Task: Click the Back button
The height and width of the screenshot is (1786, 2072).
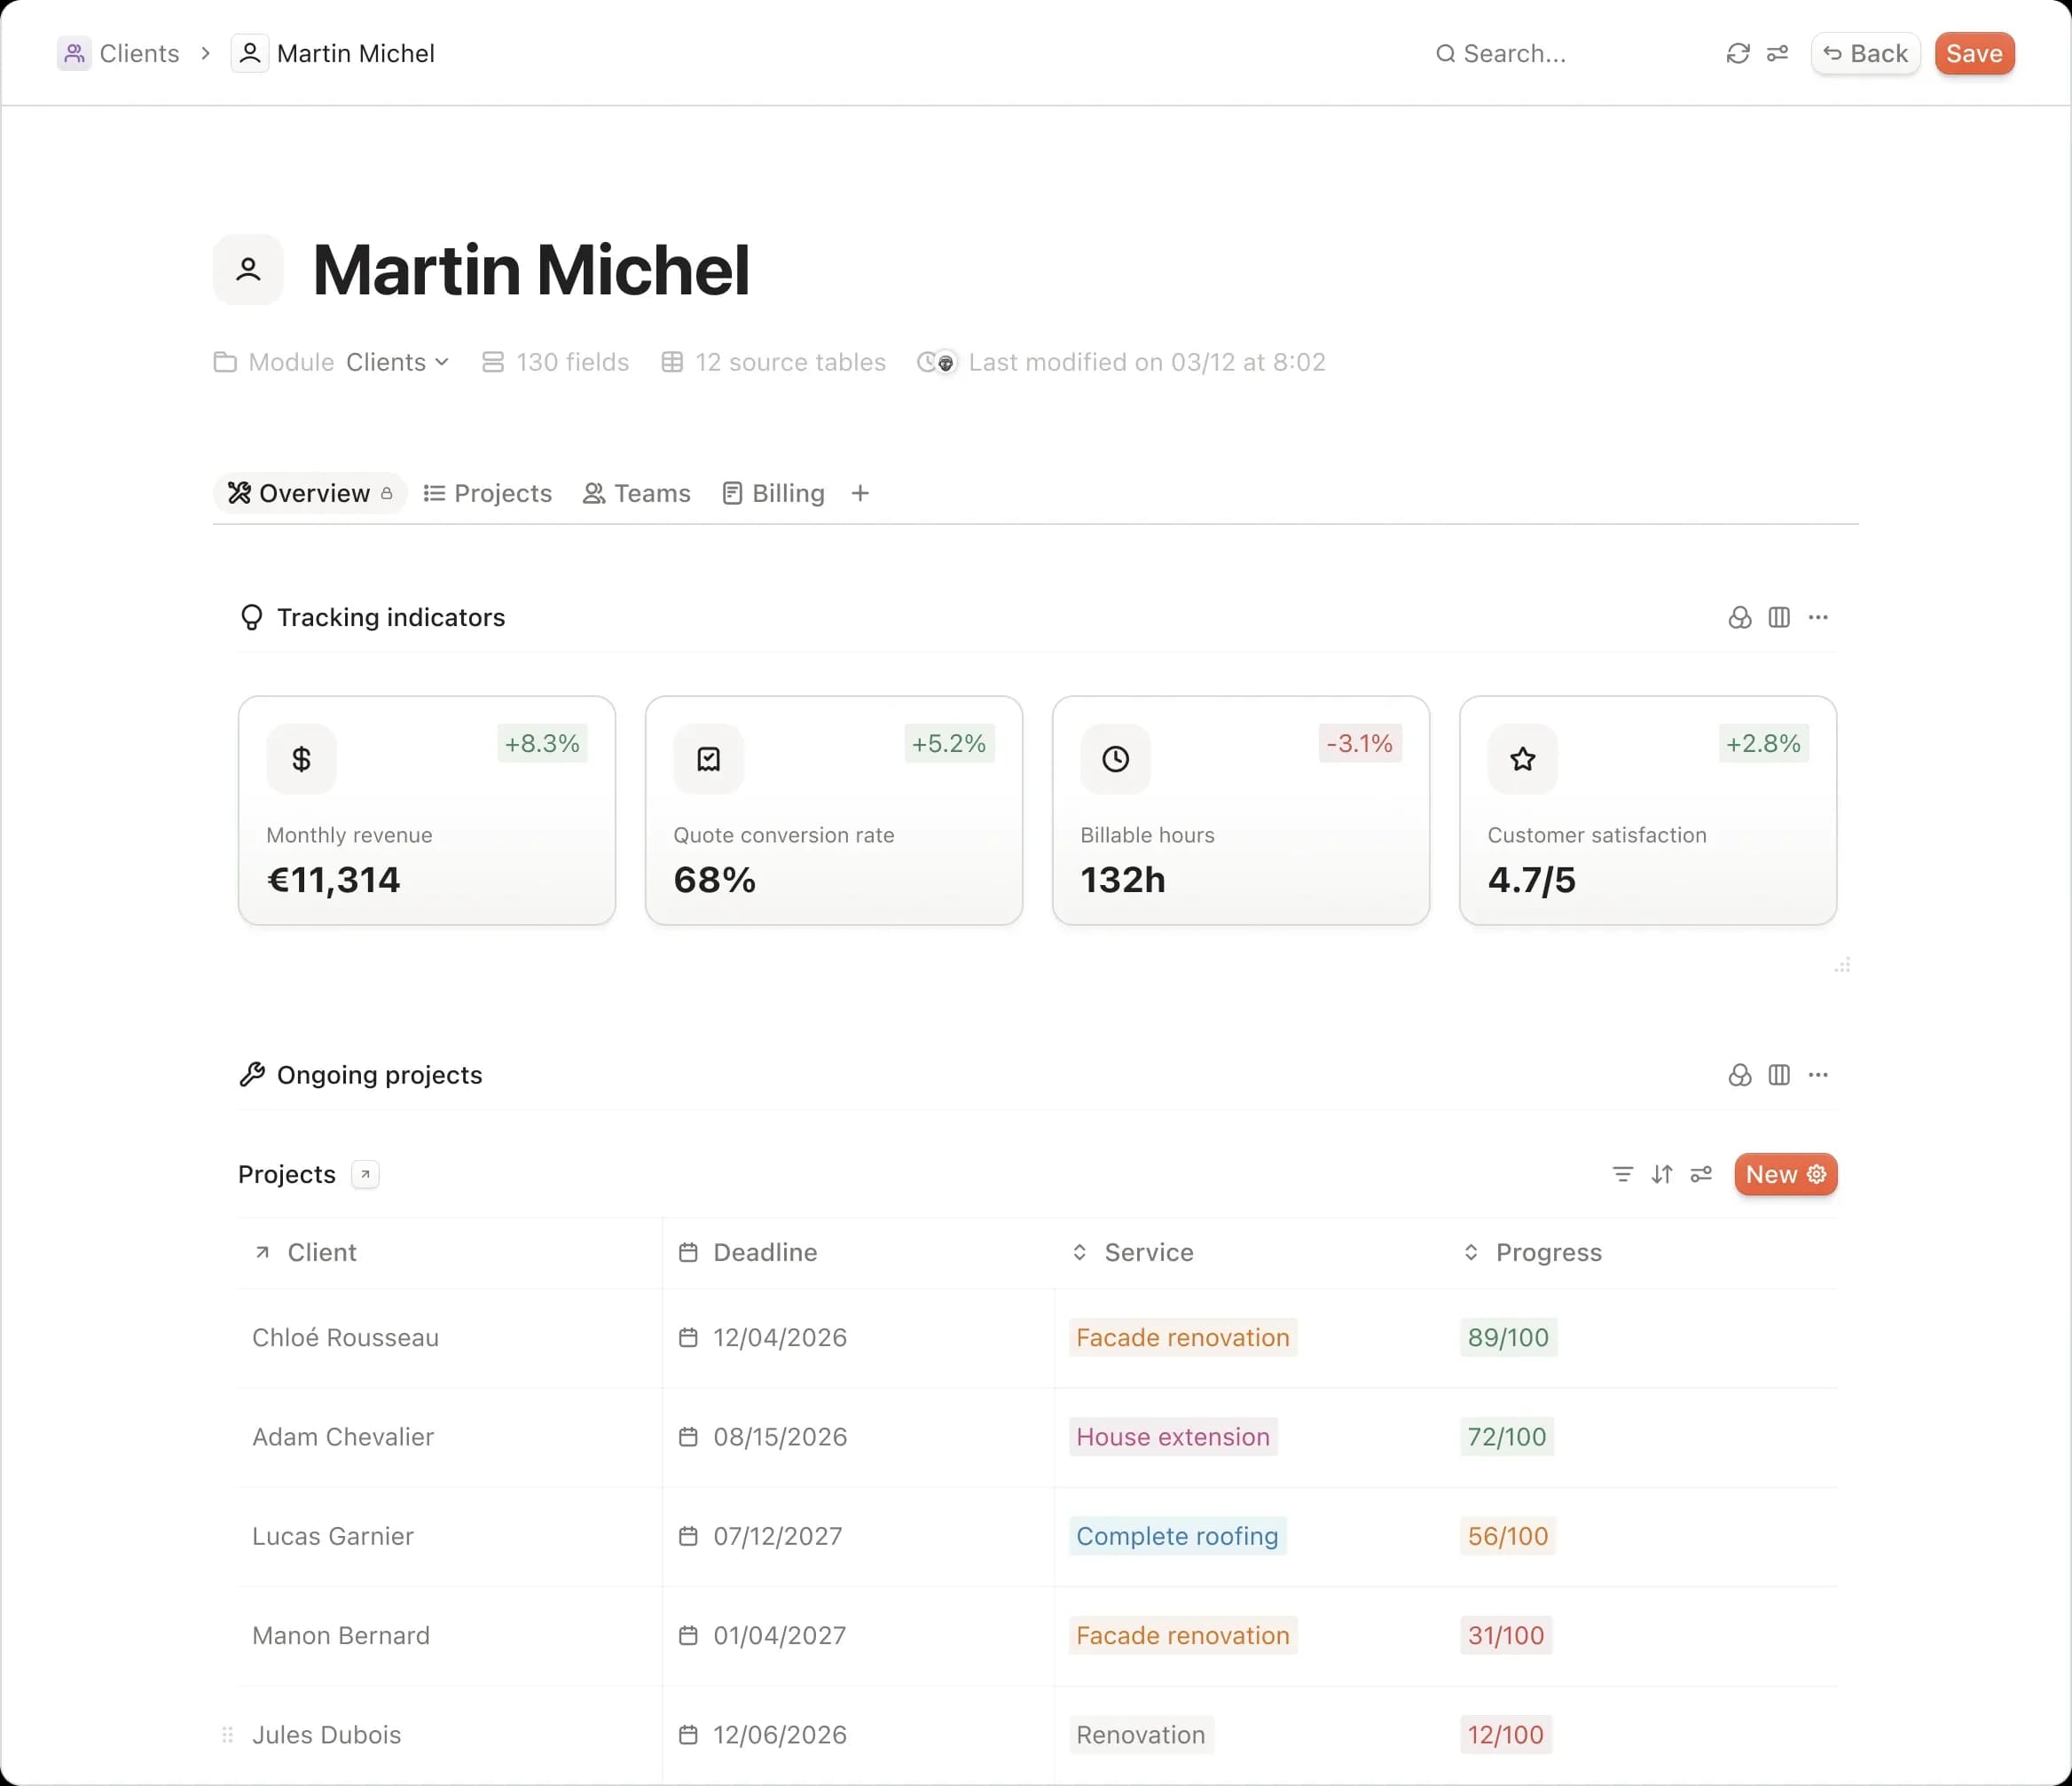Action: click(x=1865, y=53)
